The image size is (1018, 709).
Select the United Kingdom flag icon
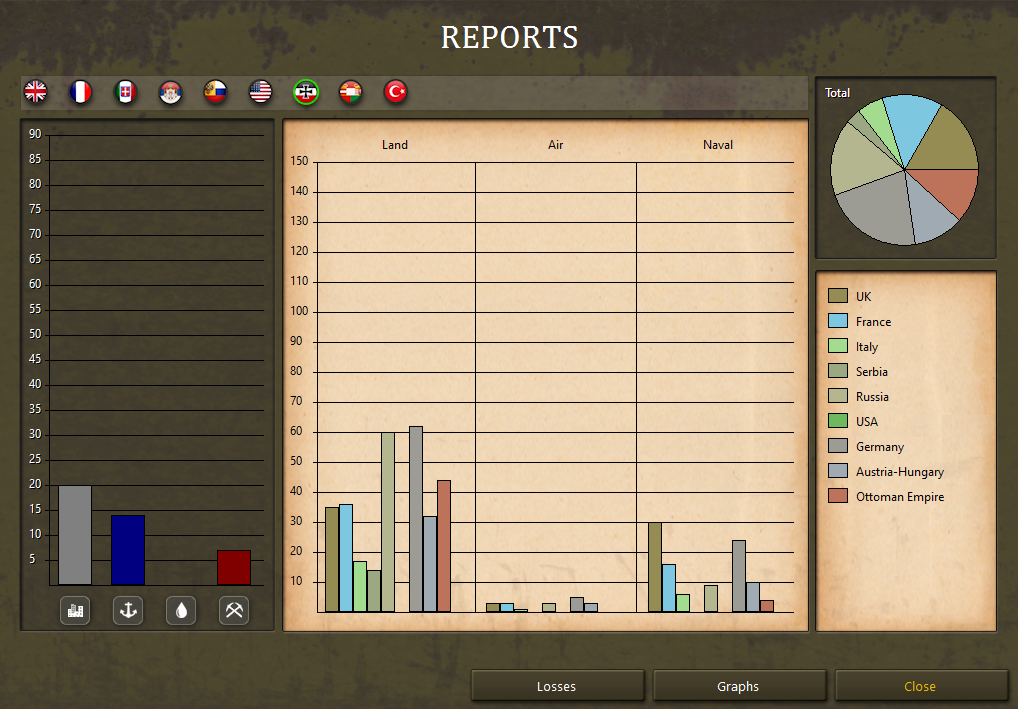[x=36, y=92]
